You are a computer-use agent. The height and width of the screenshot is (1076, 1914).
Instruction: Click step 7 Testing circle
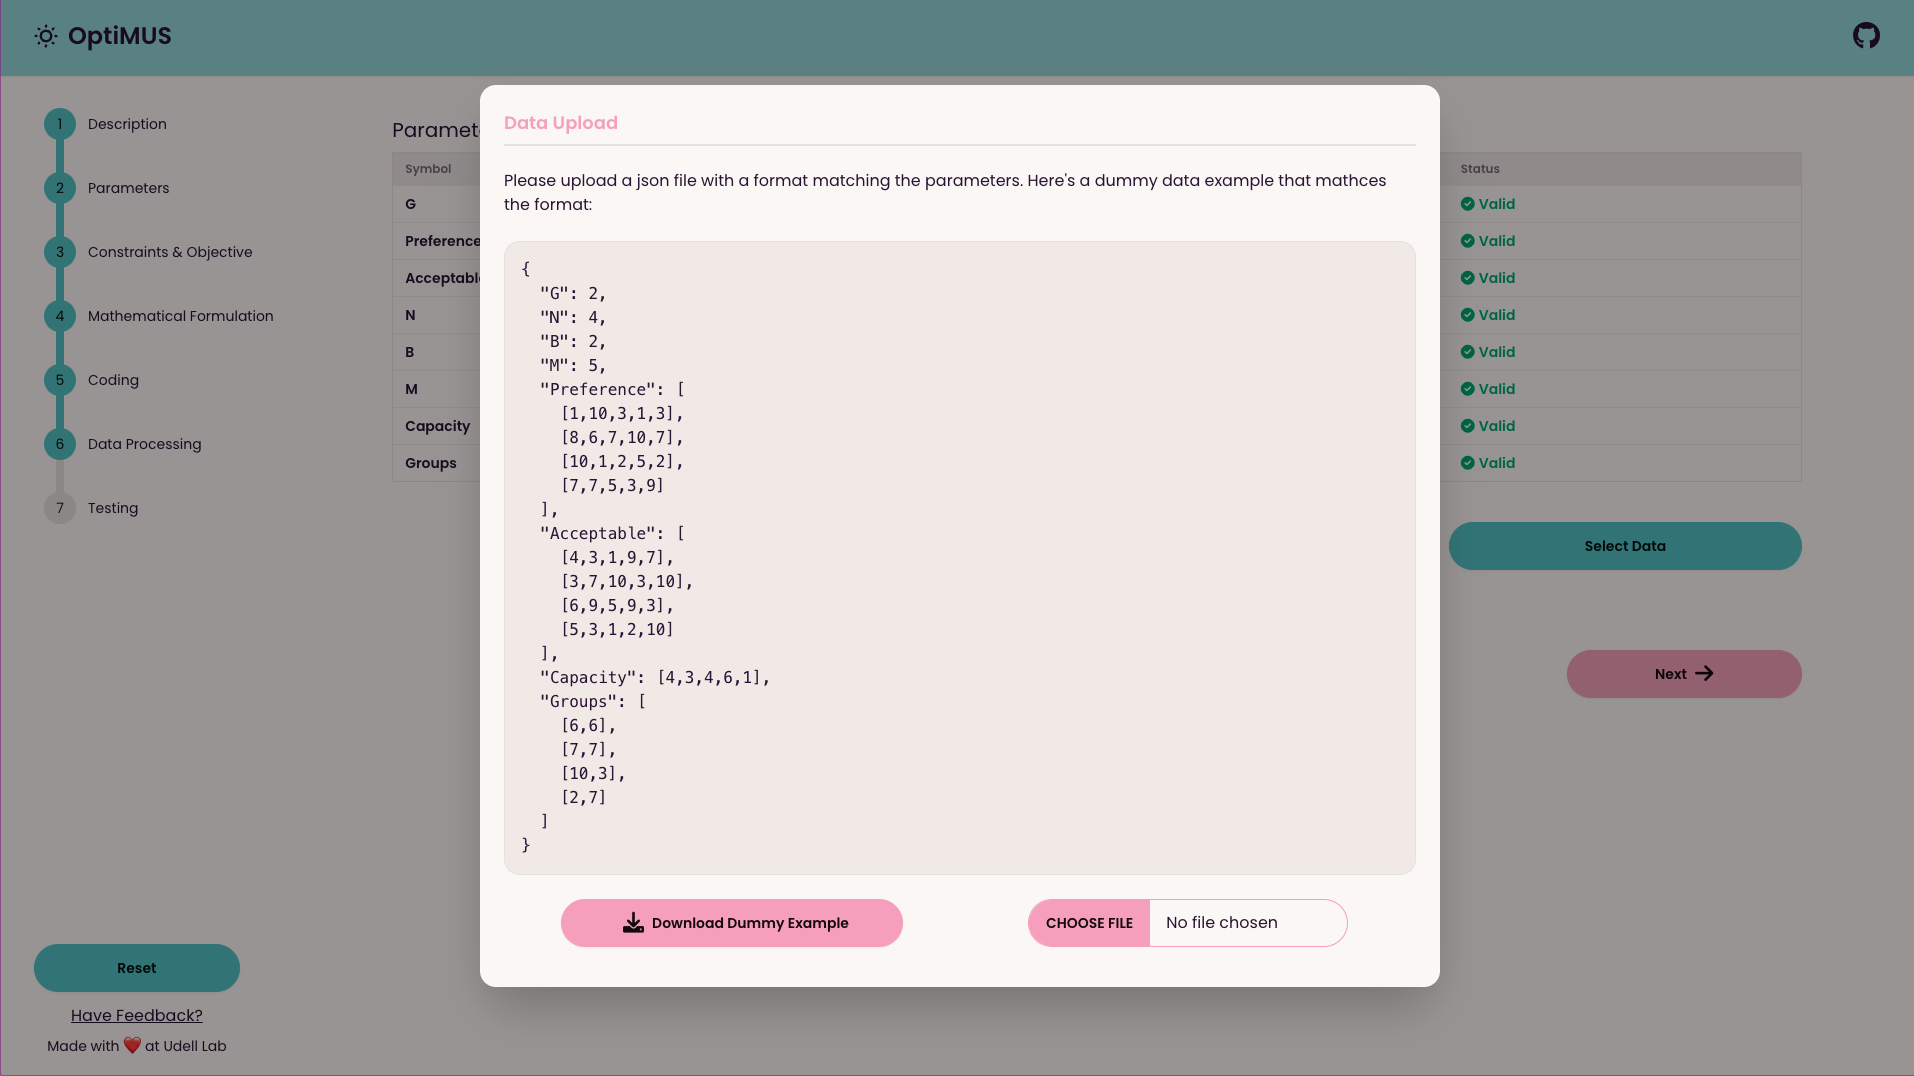tap(60, 508)
